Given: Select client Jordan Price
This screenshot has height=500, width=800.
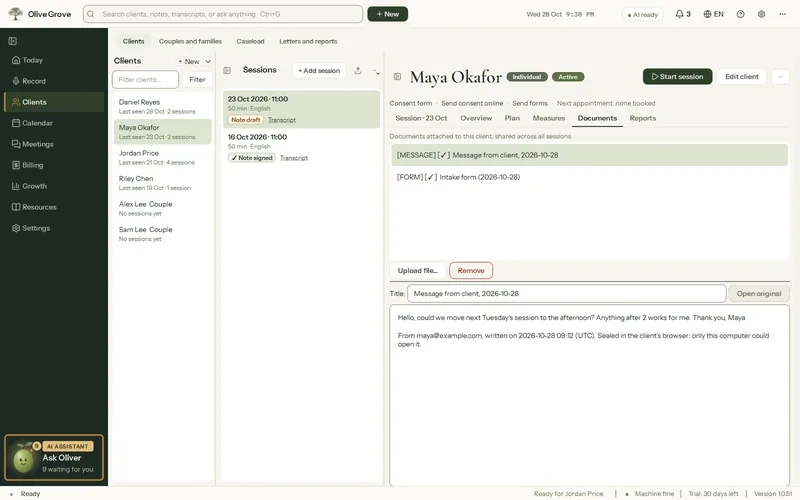Looking at the screenshot, I should click(x=162, y=157).
